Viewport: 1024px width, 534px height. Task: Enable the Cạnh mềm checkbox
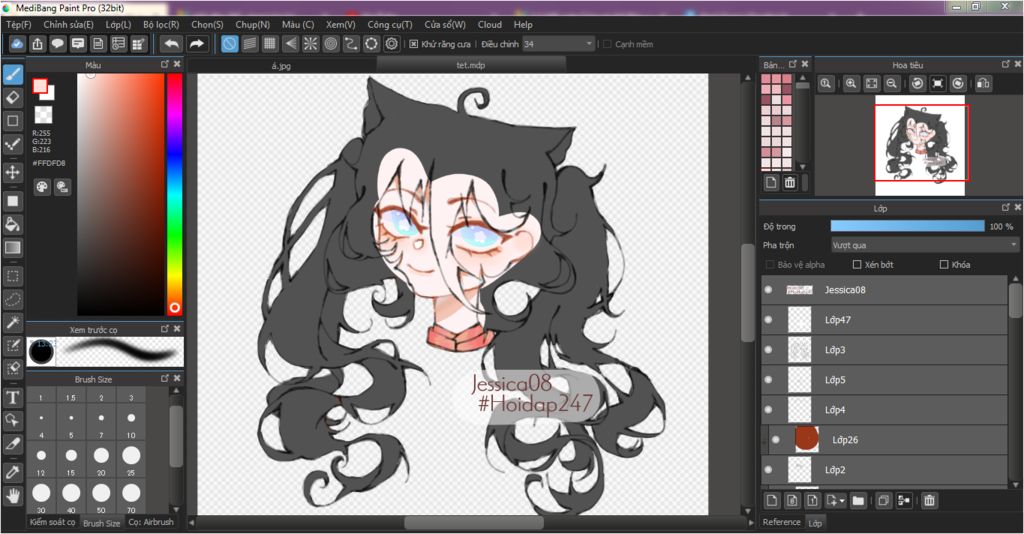(x=607, y=44)
